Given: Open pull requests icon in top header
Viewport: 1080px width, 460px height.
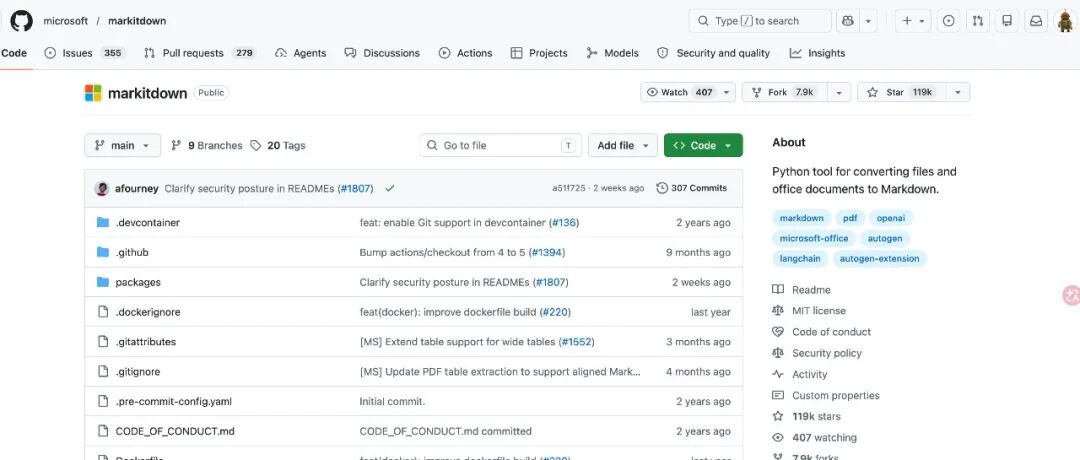Looking at the screenshot, I should (x=977, y=21).
